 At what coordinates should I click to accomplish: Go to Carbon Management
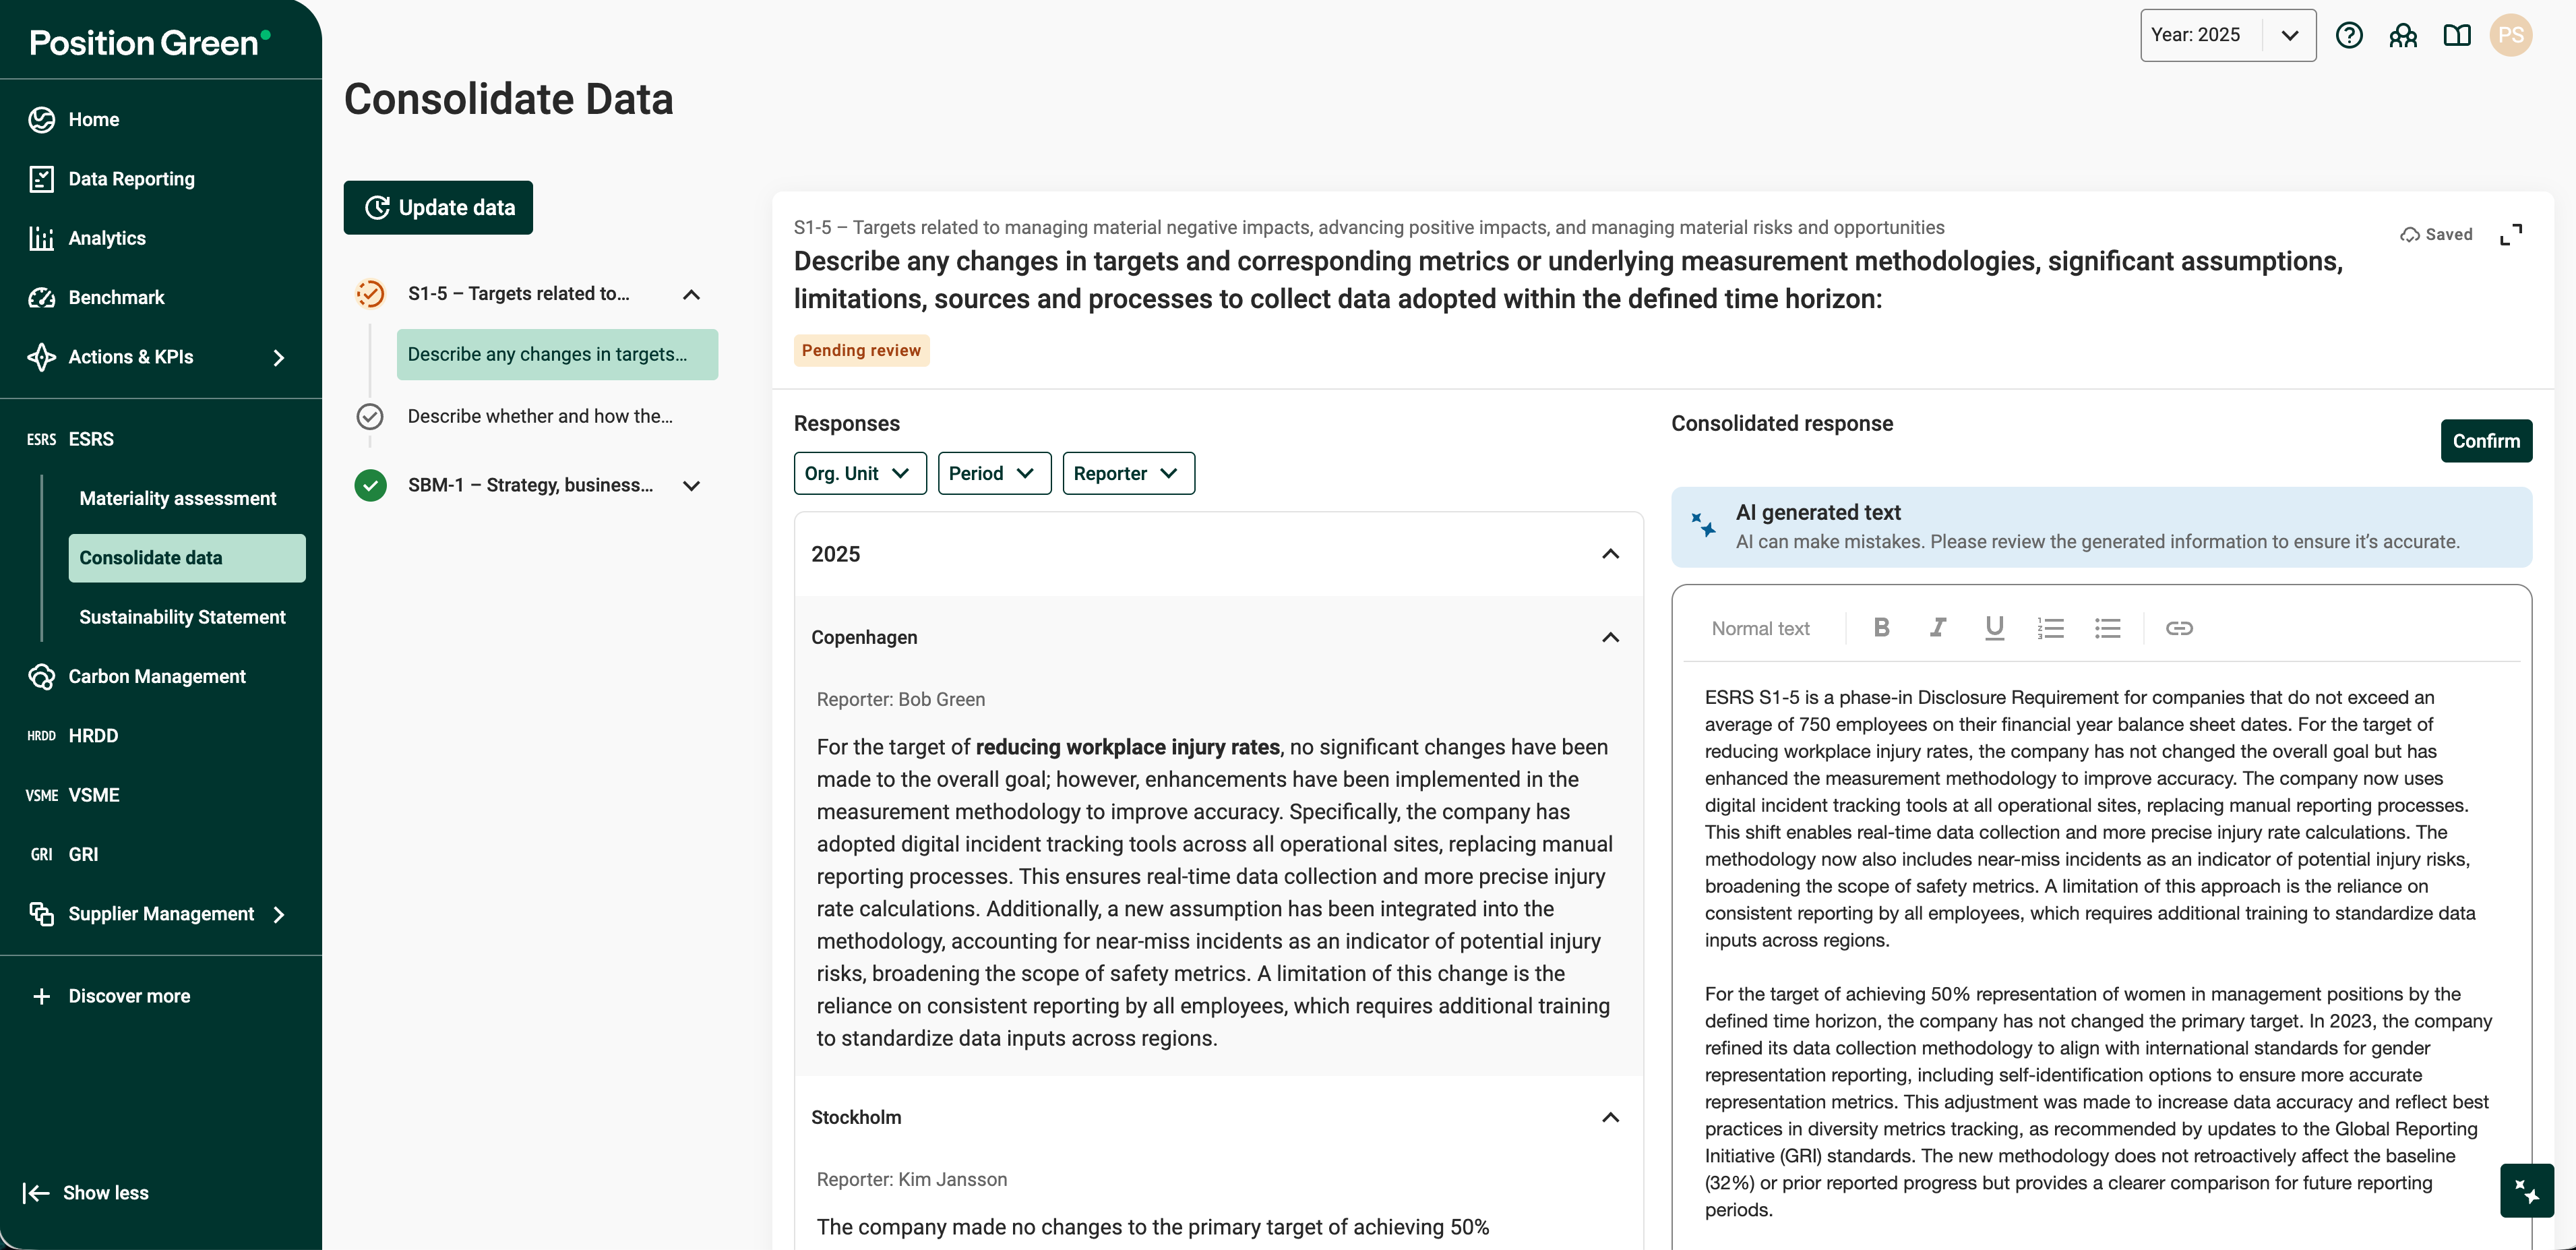(157, 676)
